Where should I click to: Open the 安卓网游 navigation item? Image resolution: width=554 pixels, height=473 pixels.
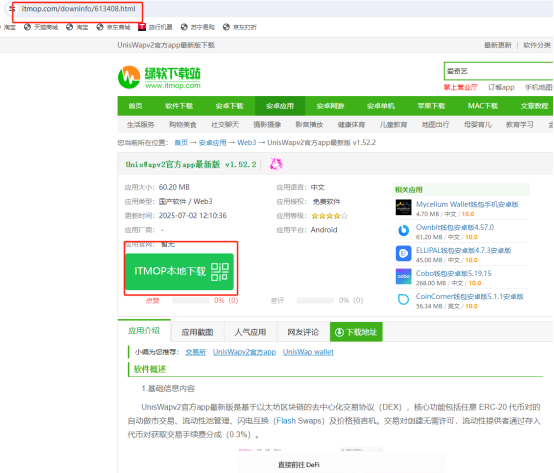[x=330, y=106]
